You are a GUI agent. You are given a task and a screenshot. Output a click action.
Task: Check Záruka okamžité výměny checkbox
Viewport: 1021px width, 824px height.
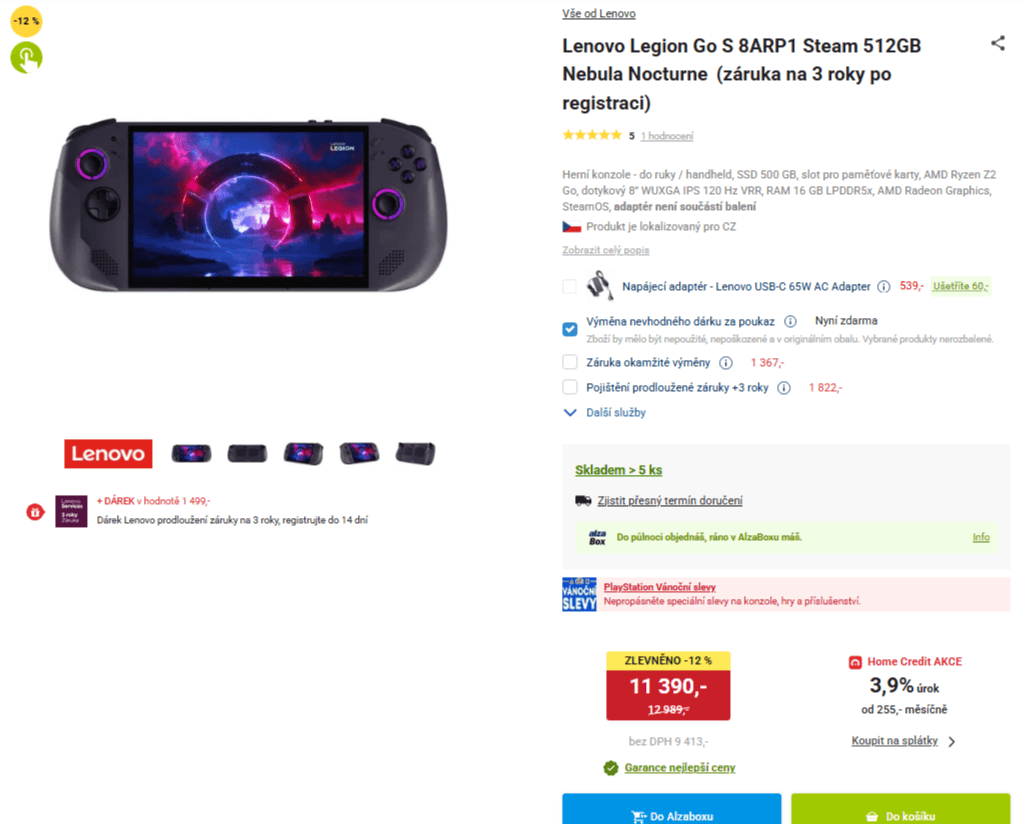coord(570,363)
